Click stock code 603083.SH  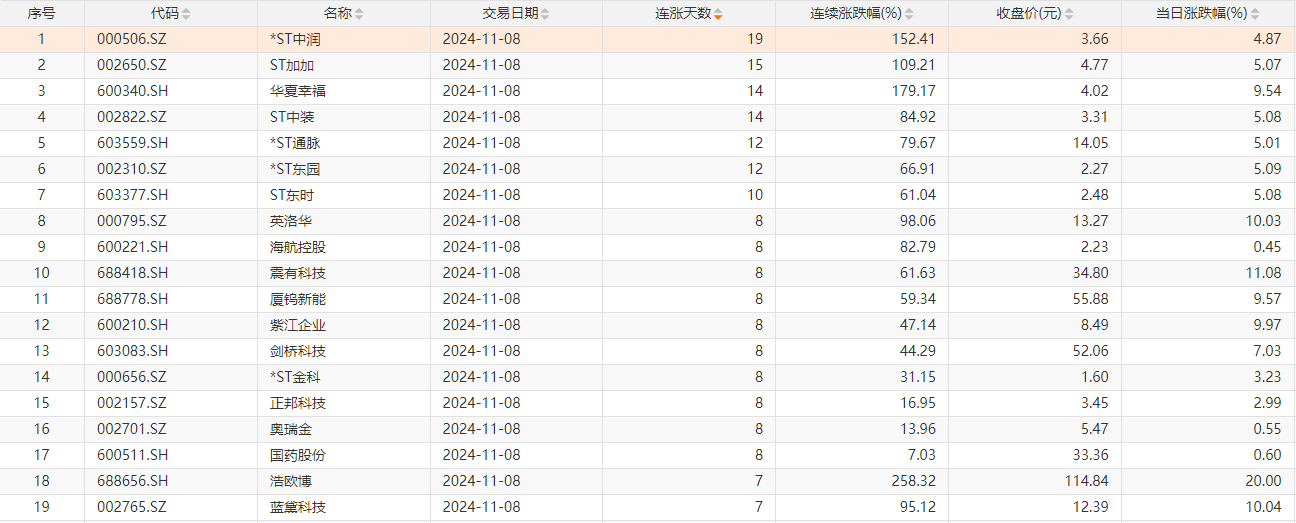point(130,351)
